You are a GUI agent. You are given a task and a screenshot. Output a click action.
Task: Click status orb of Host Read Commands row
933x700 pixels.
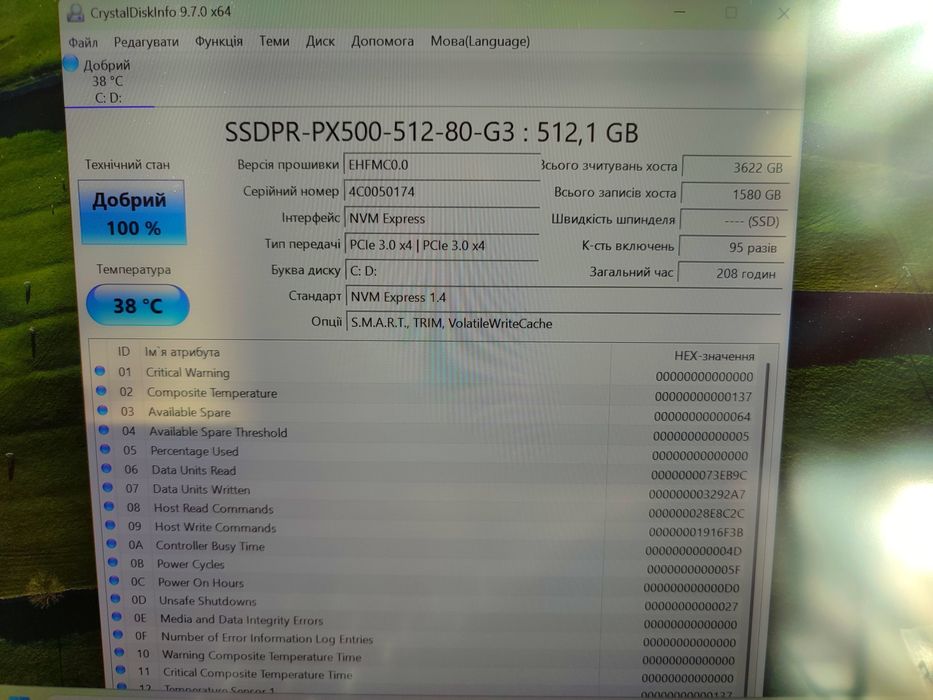(x=109, y=507)
